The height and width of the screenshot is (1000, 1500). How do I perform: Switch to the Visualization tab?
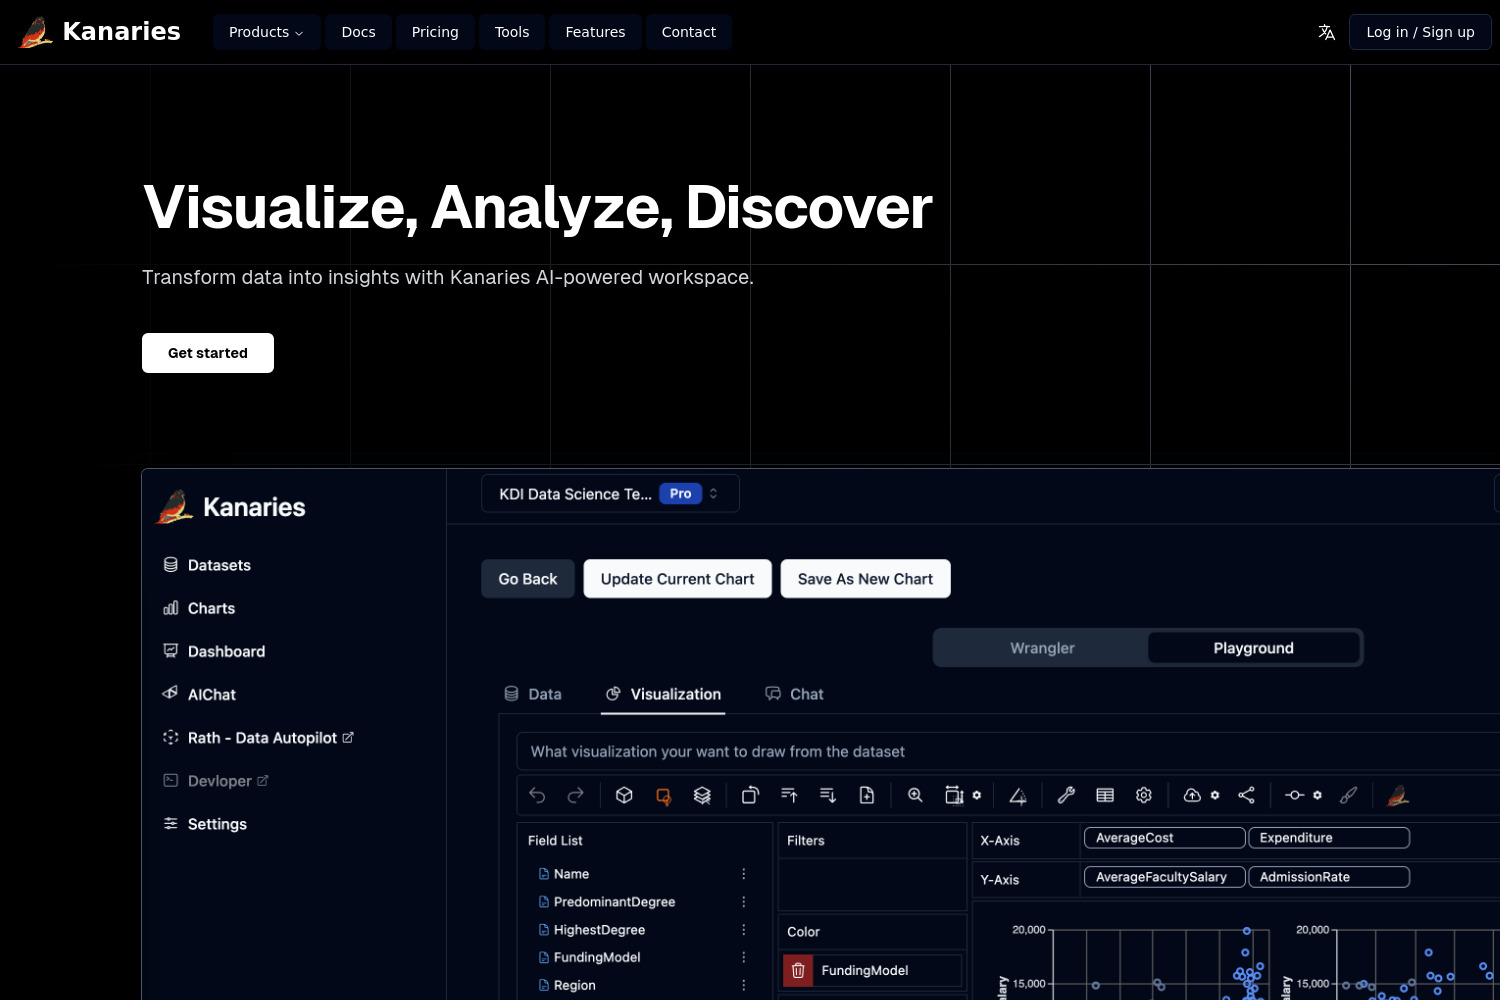(663, 694)
